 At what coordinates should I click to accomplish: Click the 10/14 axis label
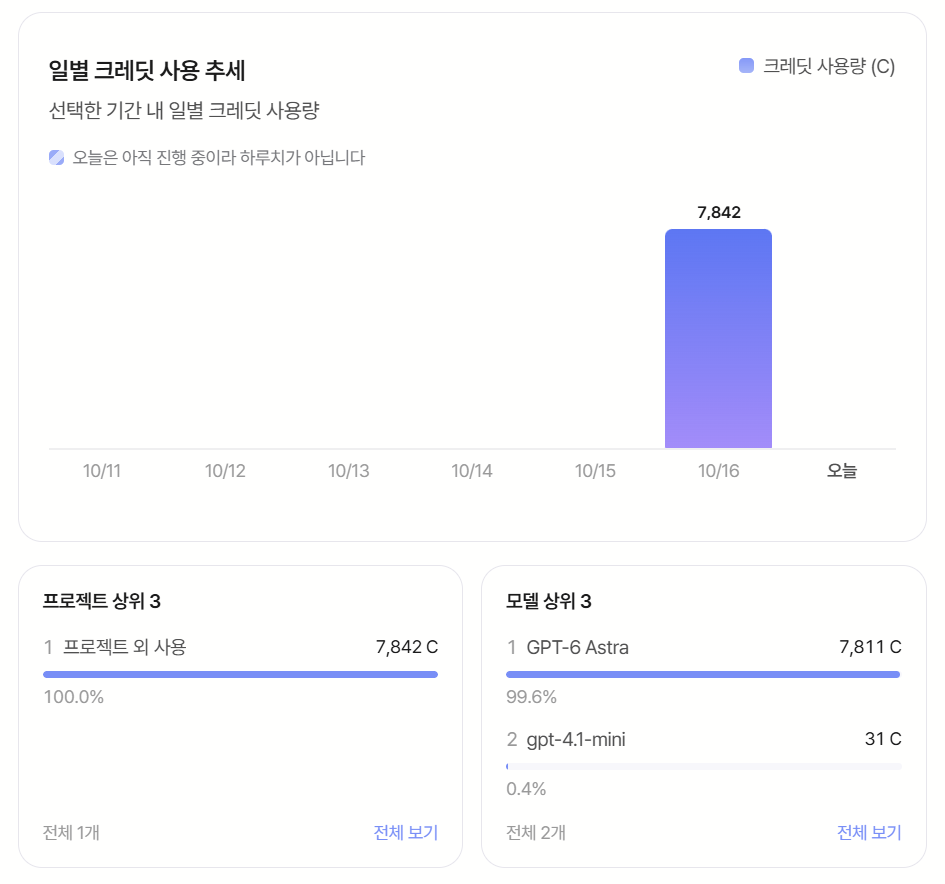[472, 471]
